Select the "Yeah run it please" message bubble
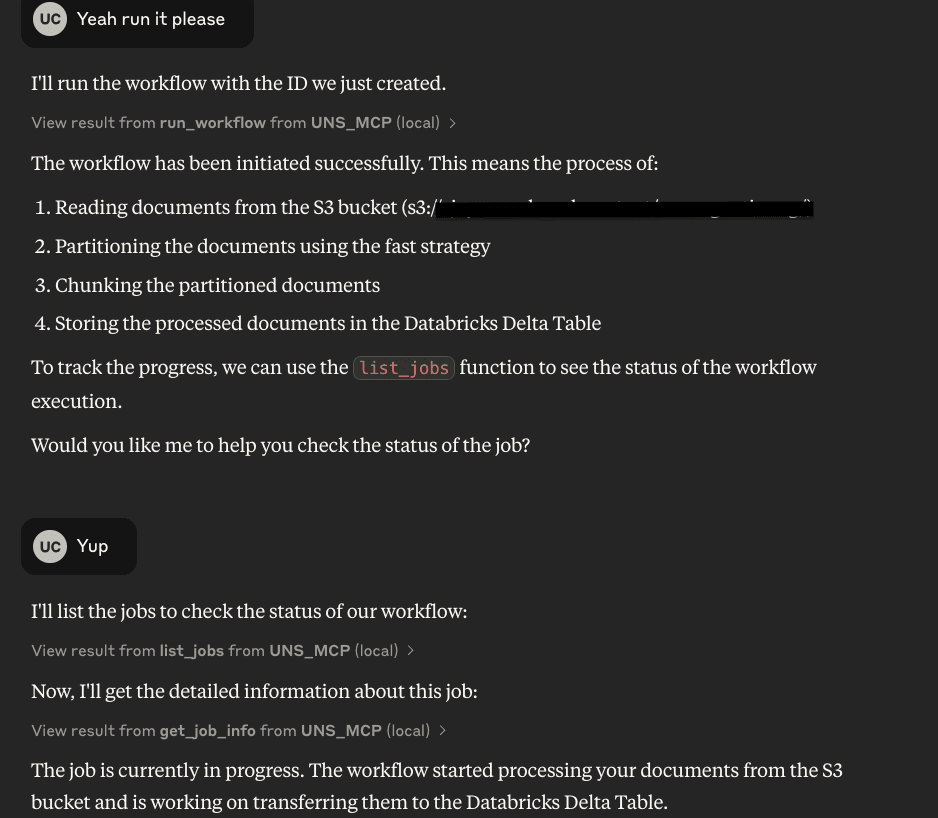The height and width of the screenshot is (818, 938). 138,21
